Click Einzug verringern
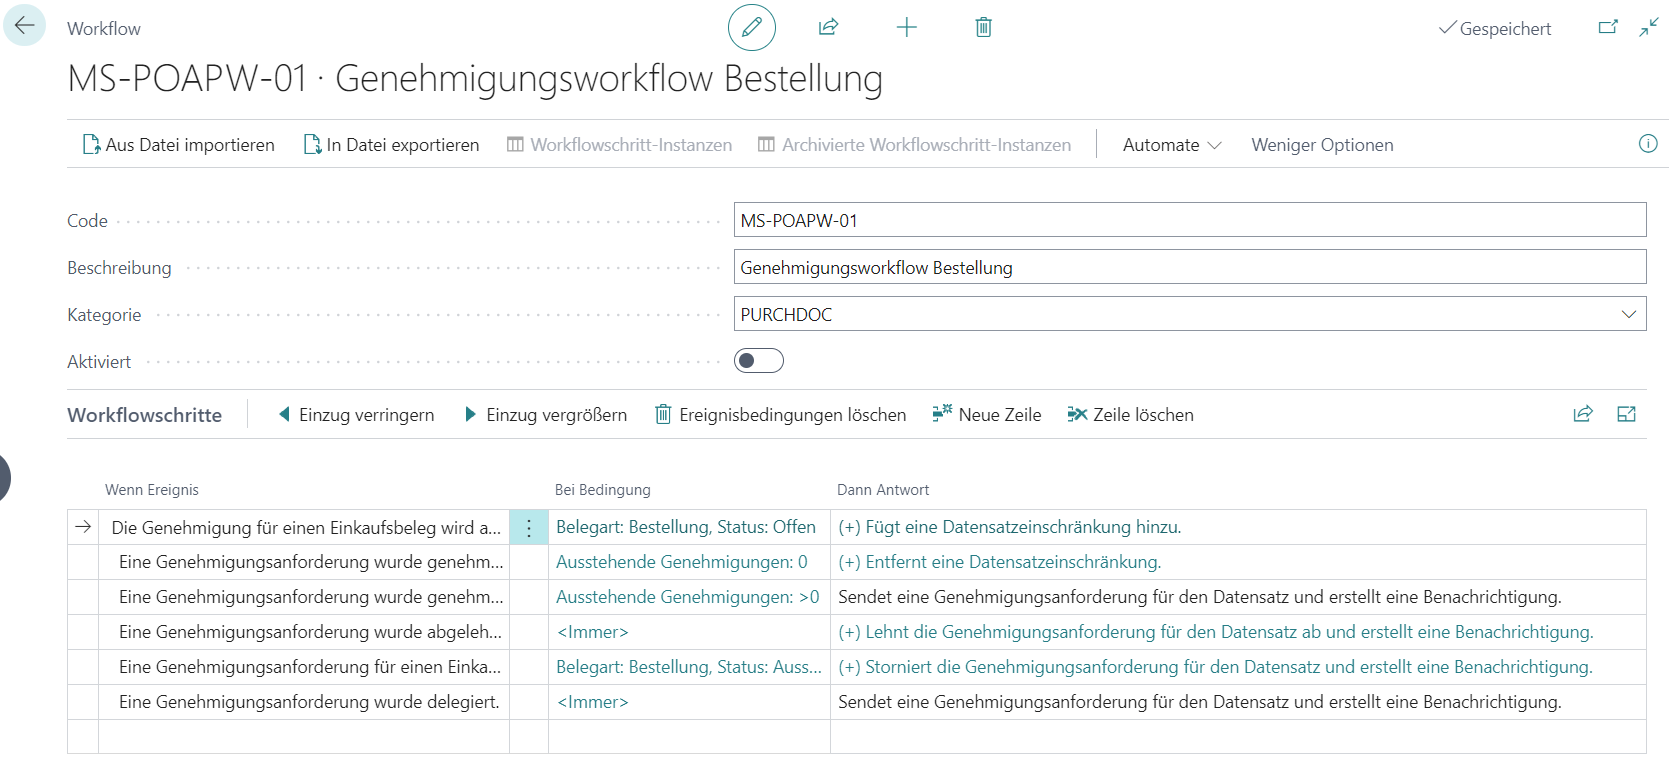The image size is (1670, 769). [356, 415]
